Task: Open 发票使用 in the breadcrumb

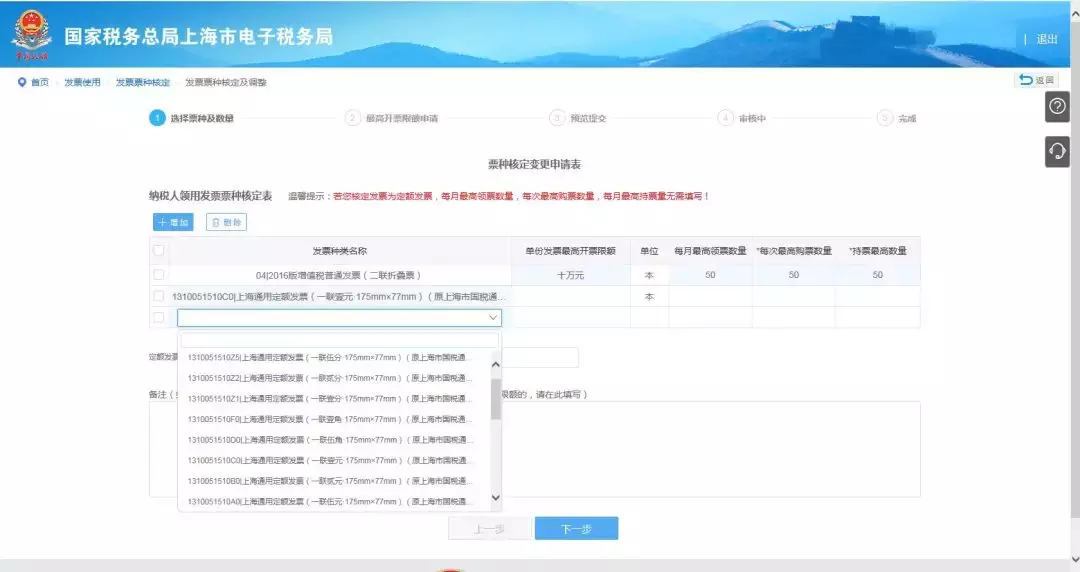Action: click(x=82, y=82)
